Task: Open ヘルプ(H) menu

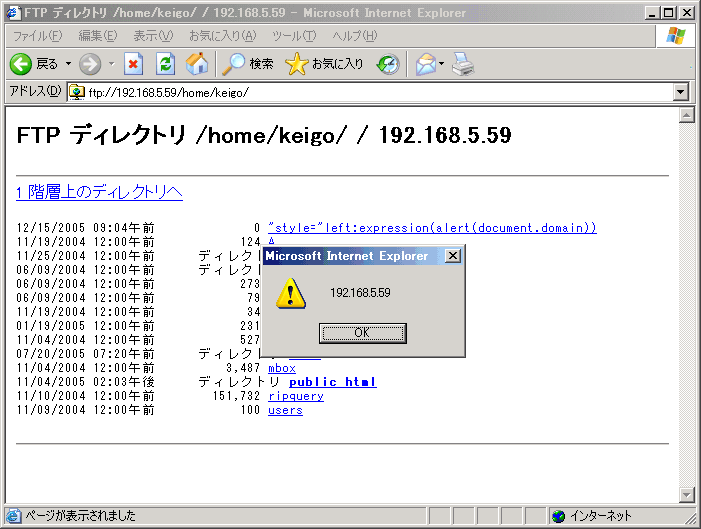Action: tap(355, 36)
